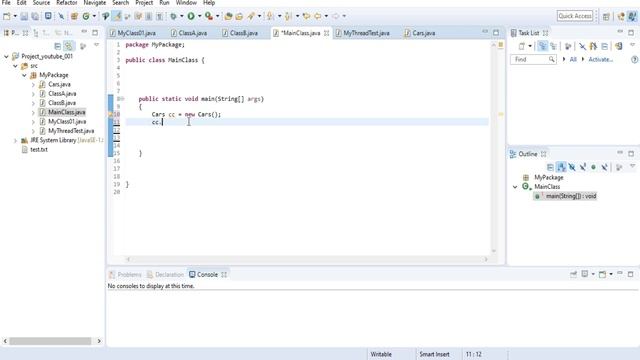This screenshot has height=360, width=640.
Task: Expand JRE System Library node
Action: coord(15,140)
